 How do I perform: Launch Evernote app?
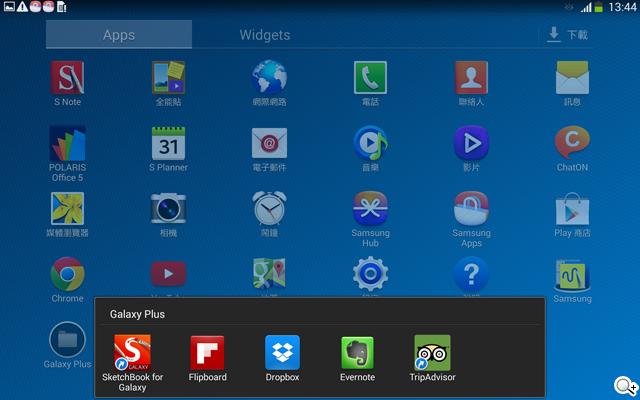point(357,354)
